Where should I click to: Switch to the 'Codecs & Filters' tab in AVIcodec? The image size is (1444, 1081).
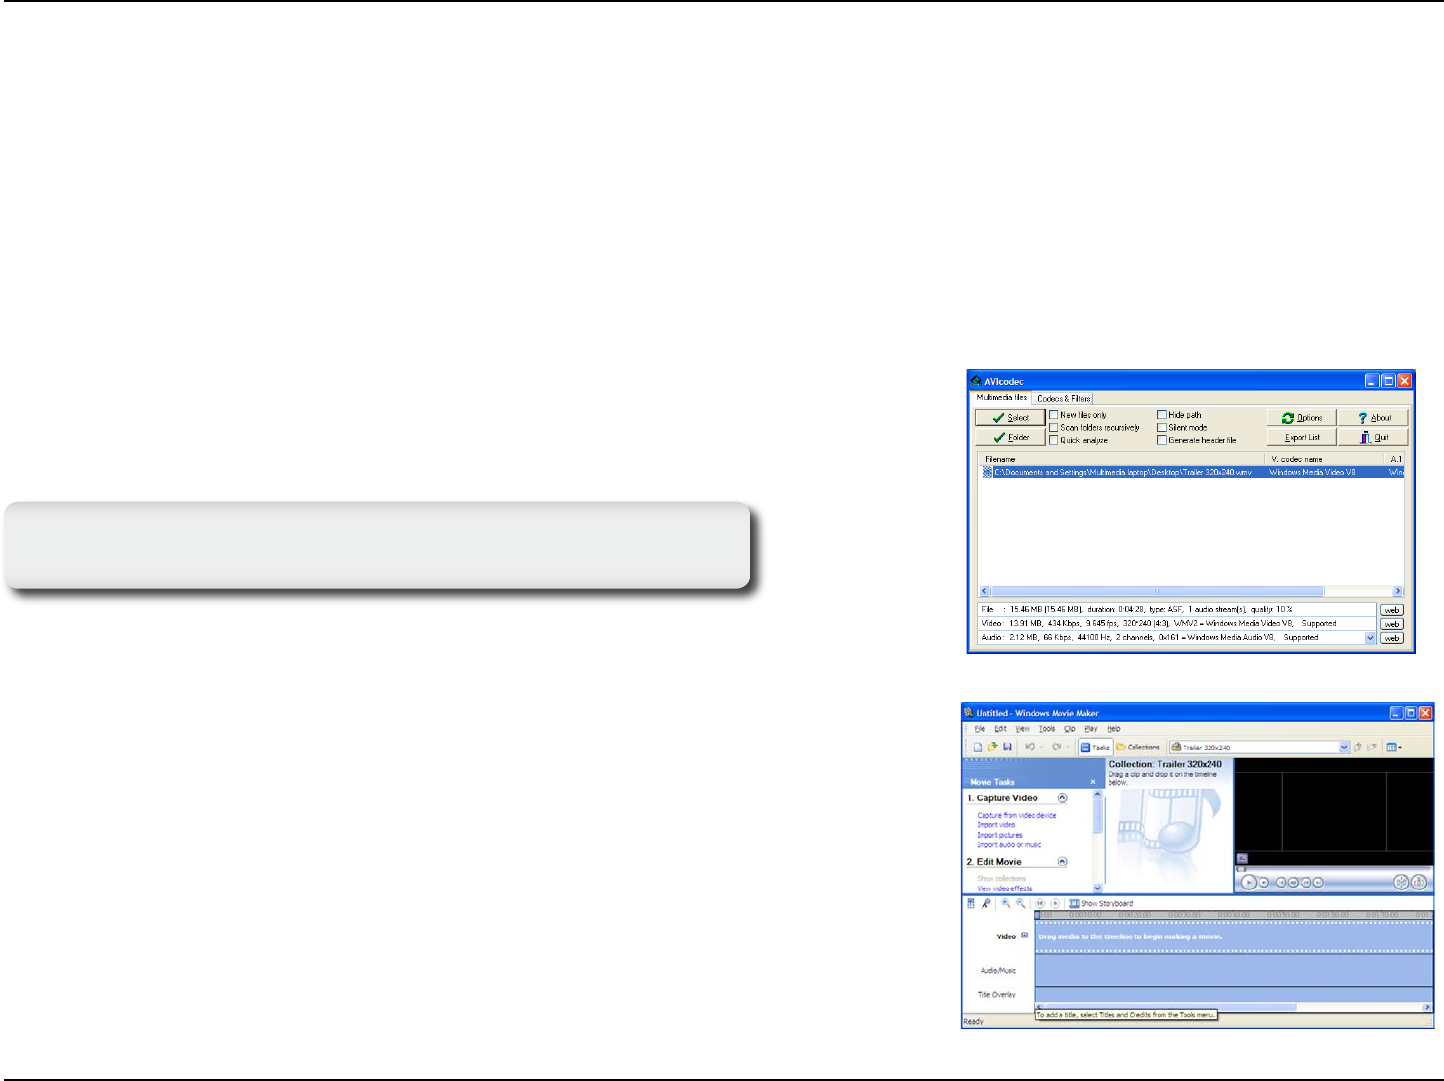pos(1063,398)
